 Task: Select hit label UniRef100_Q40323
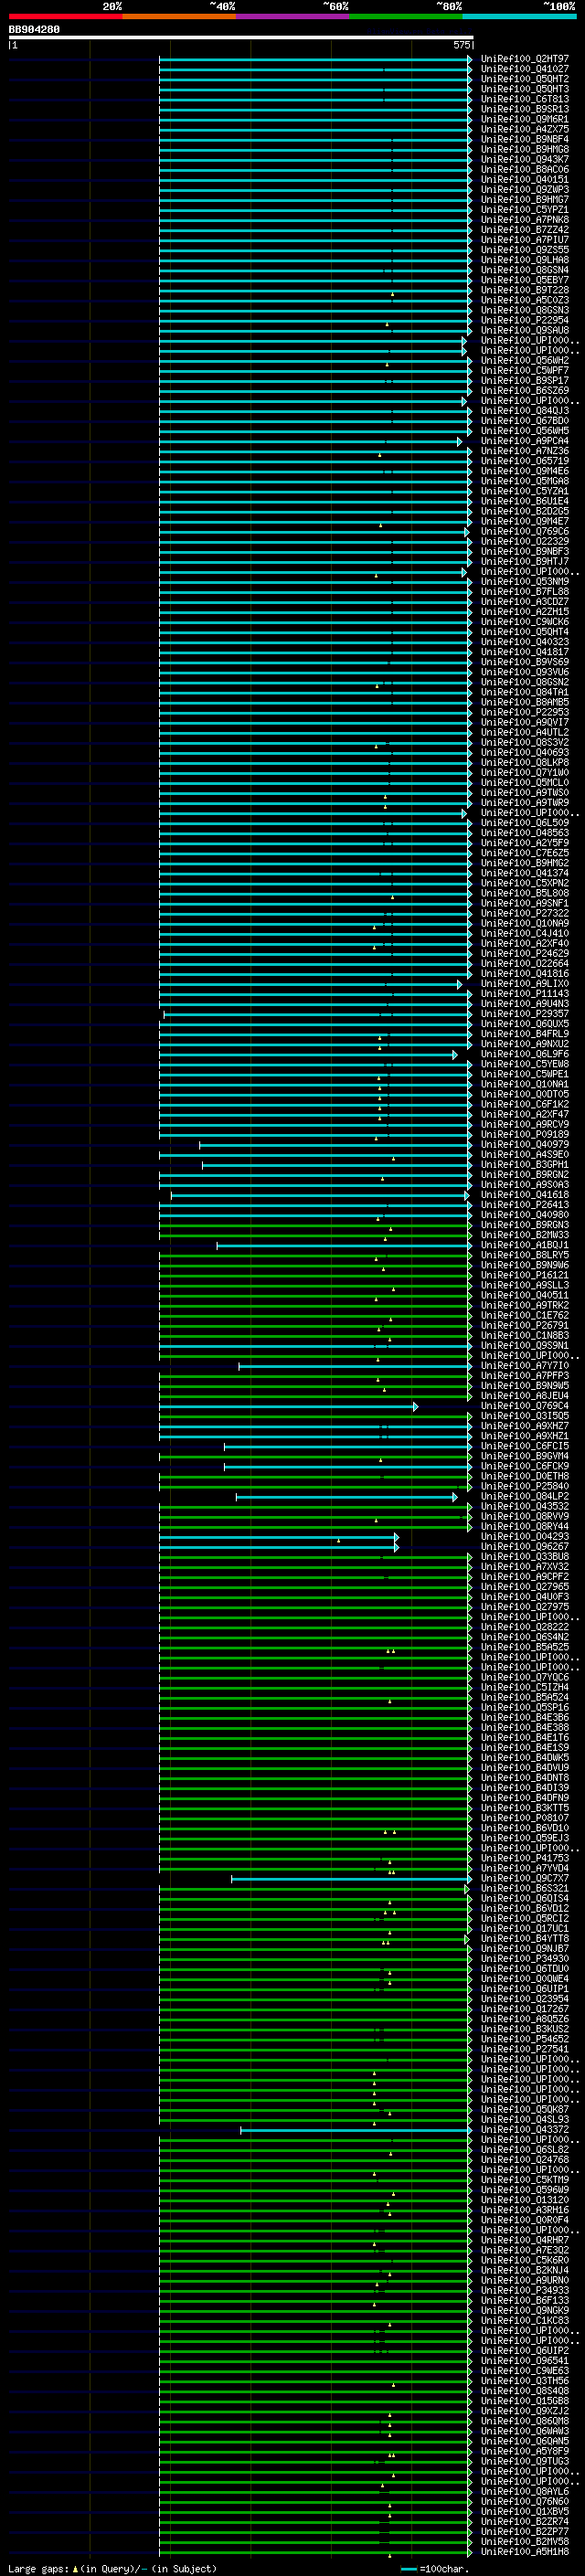tap(525, 642)
